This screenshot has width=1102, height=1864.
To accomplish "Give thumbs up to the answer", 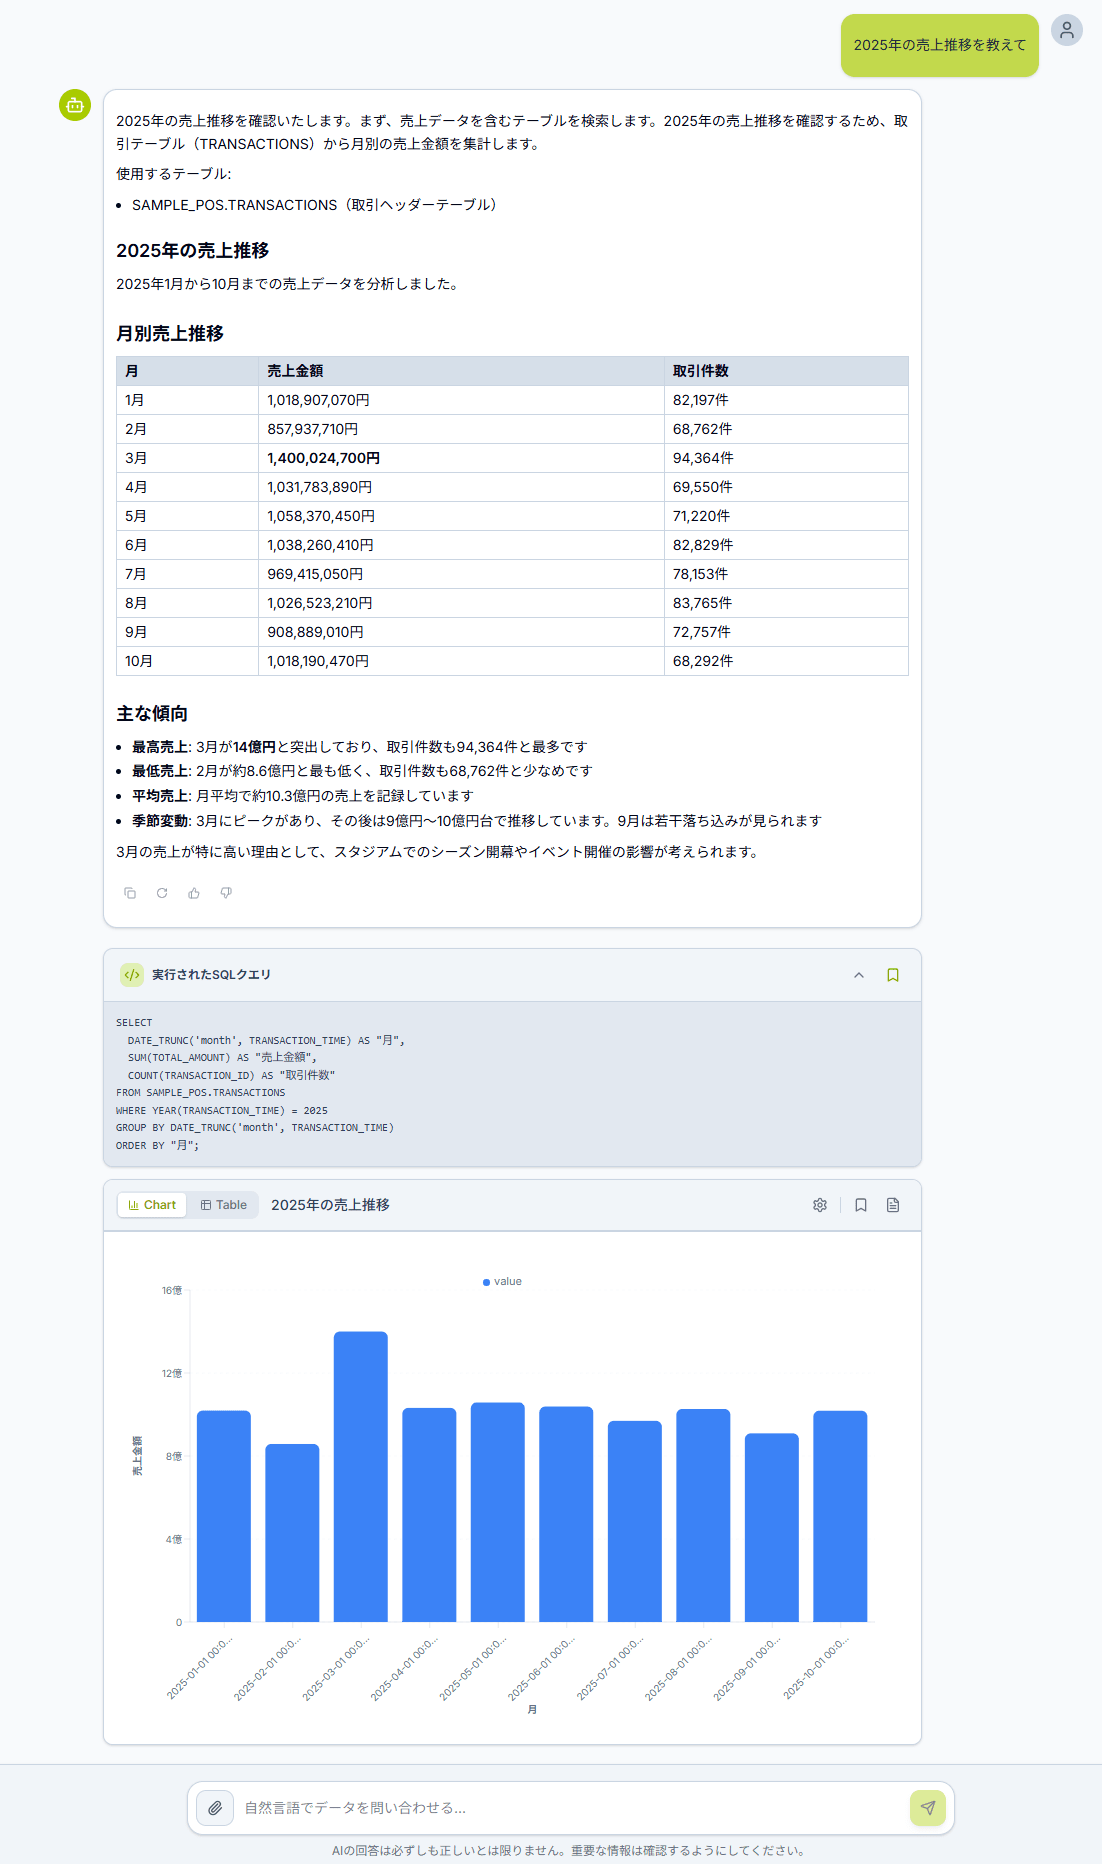I will (194, 893).
